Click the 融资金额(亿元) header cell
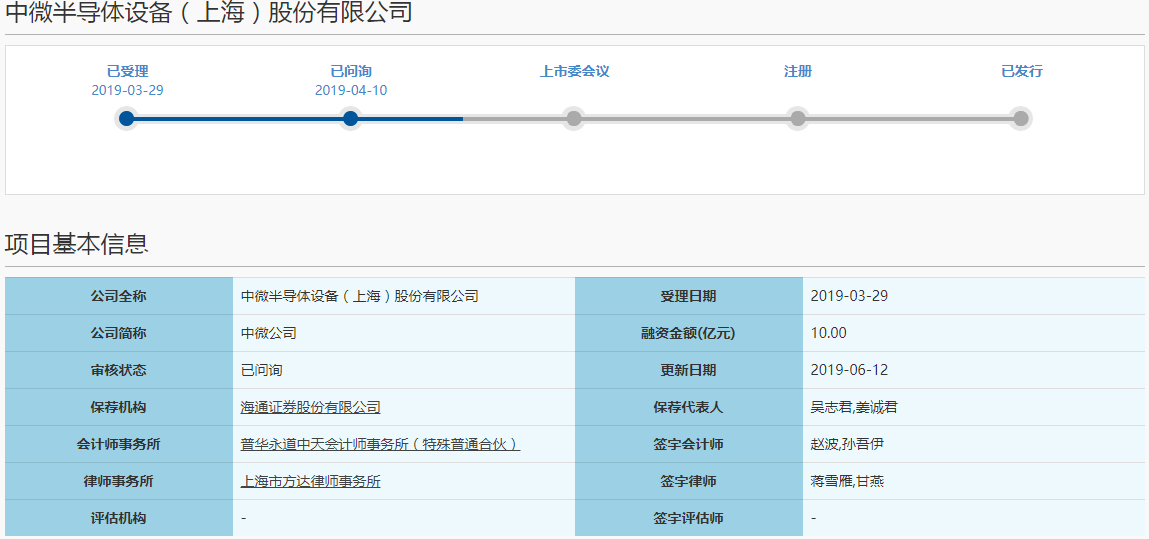 pyautogui.click(x=689, y=333)
